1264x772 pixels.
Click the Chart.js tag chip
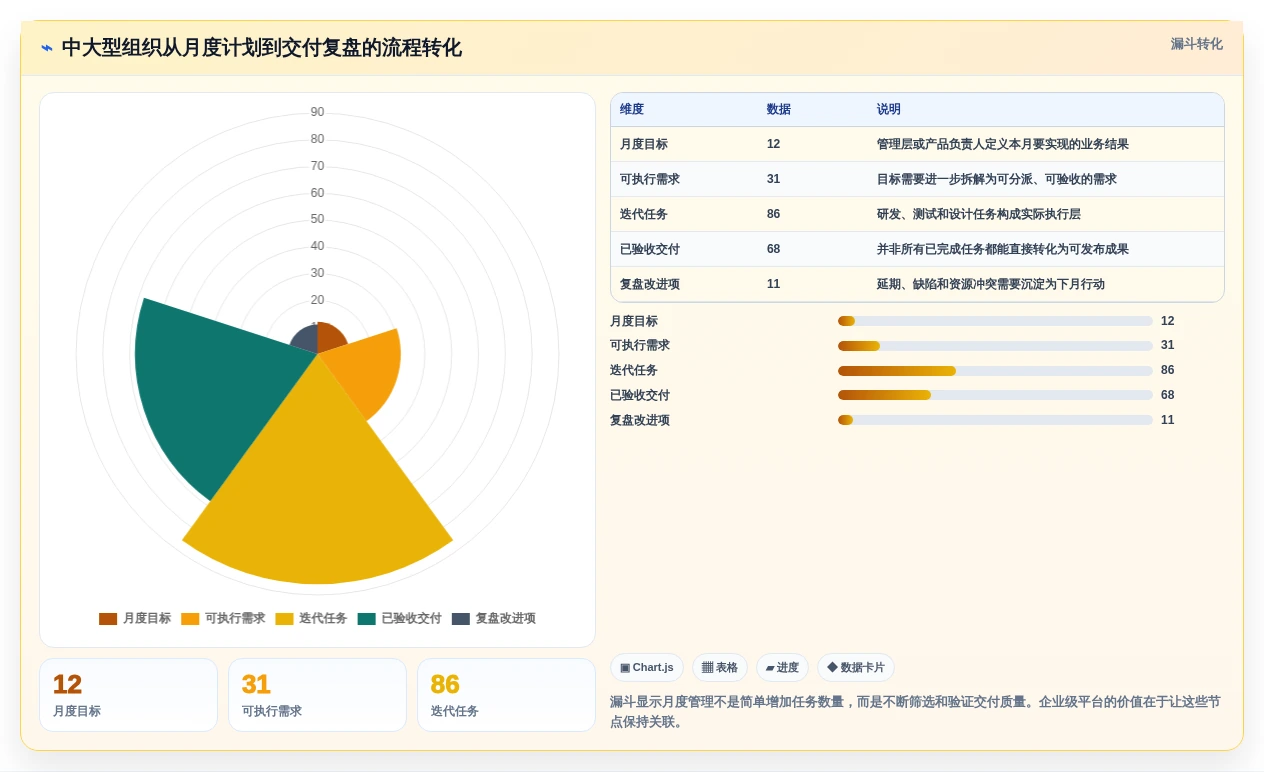point(647,668)
